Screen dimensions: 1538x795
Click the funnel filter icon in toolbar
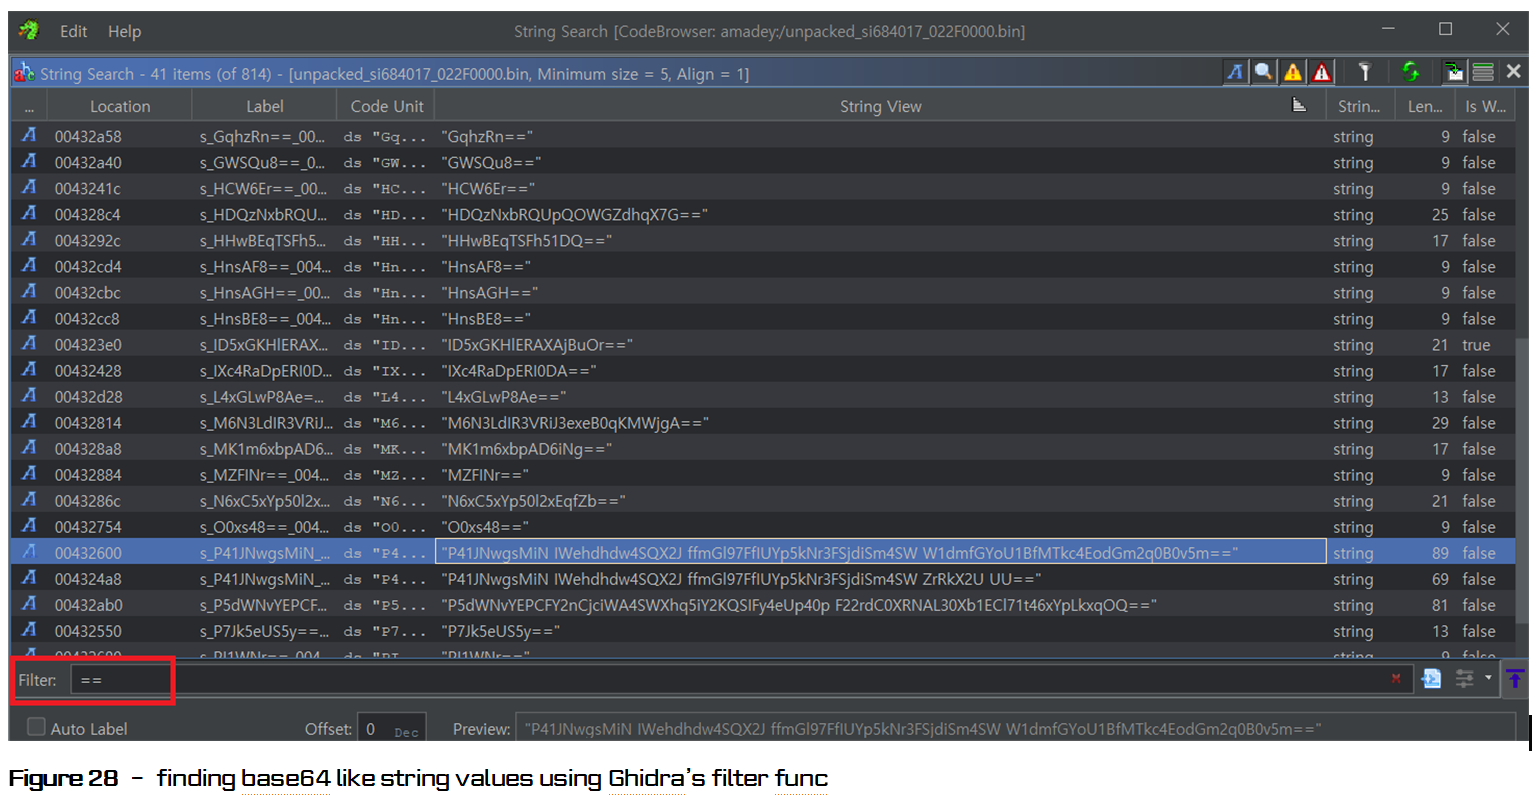click(1364, 72)
